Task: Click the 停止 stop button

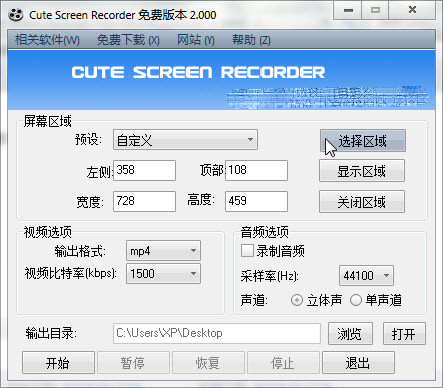Action: [x=283, y=363]
